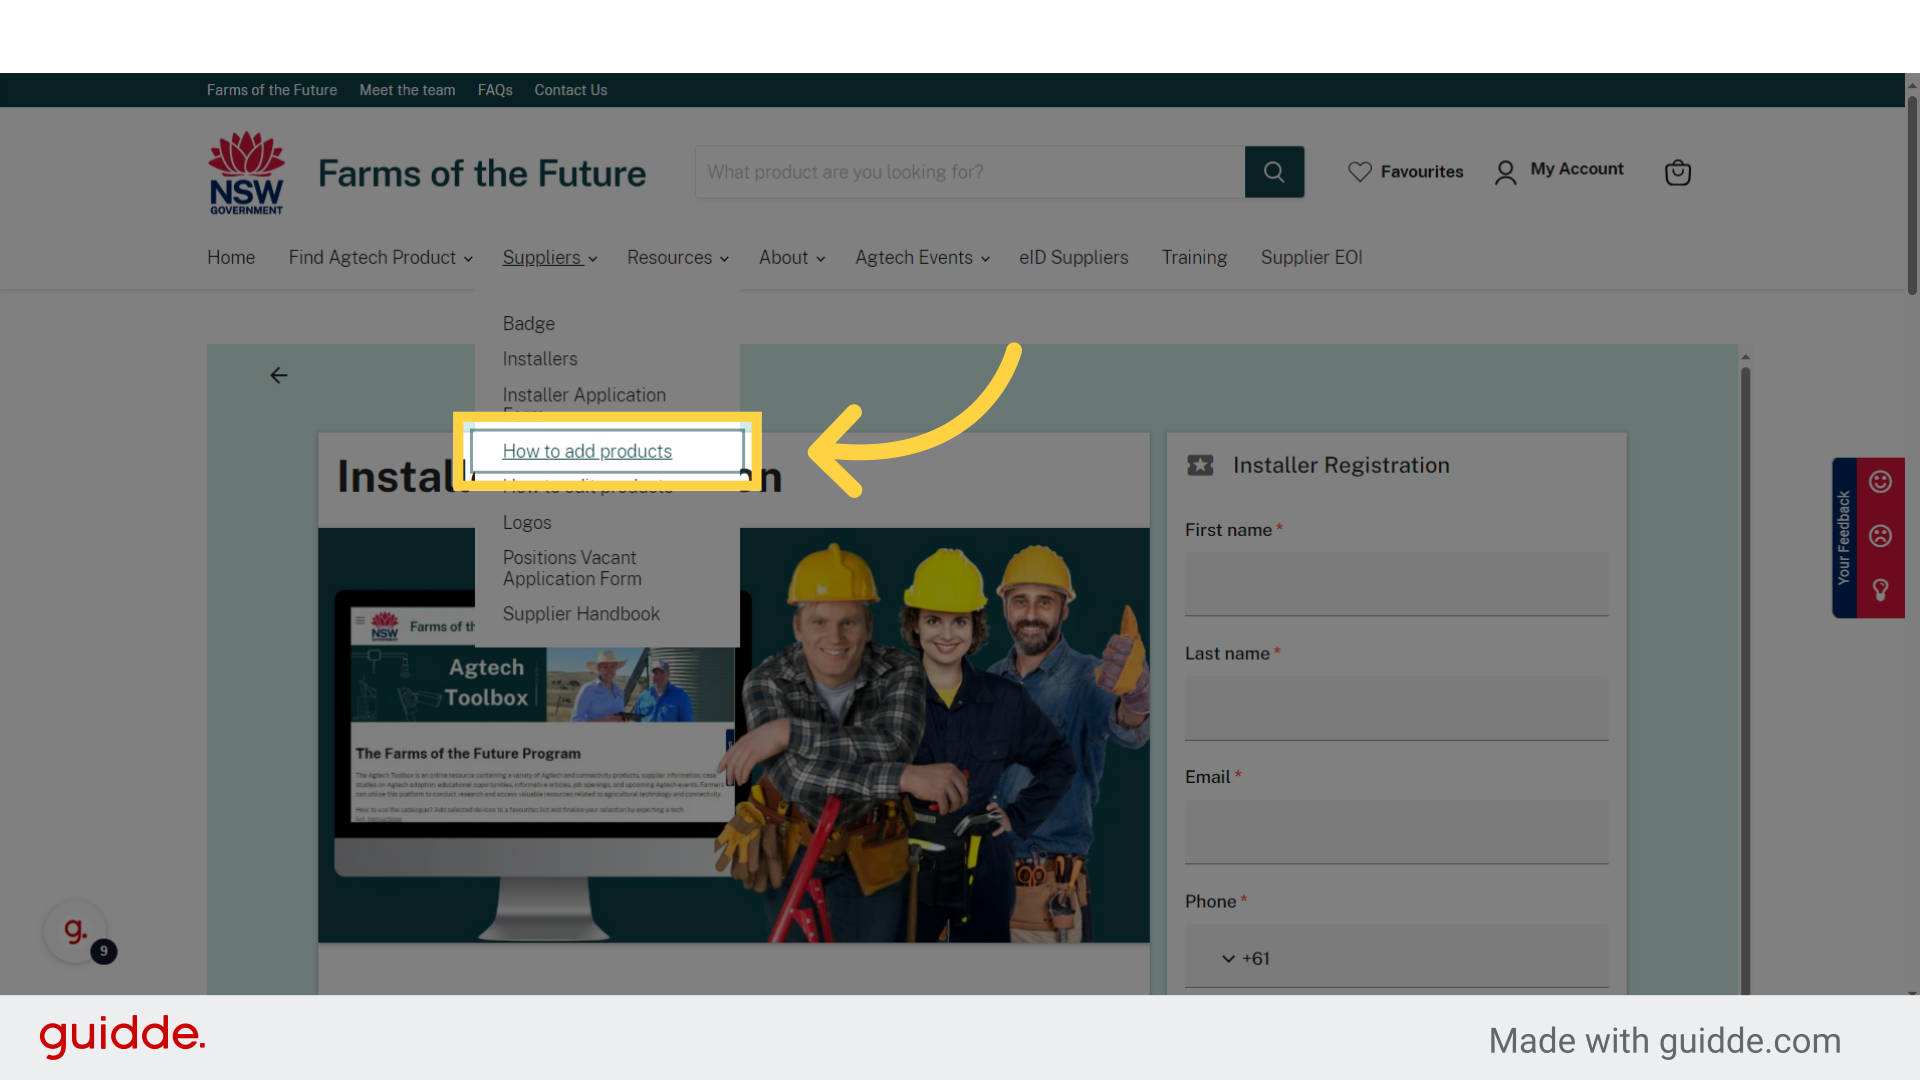Open the Contact Us link
The height and width of the screenshot is (1080, 1920).
click(570, 90)
